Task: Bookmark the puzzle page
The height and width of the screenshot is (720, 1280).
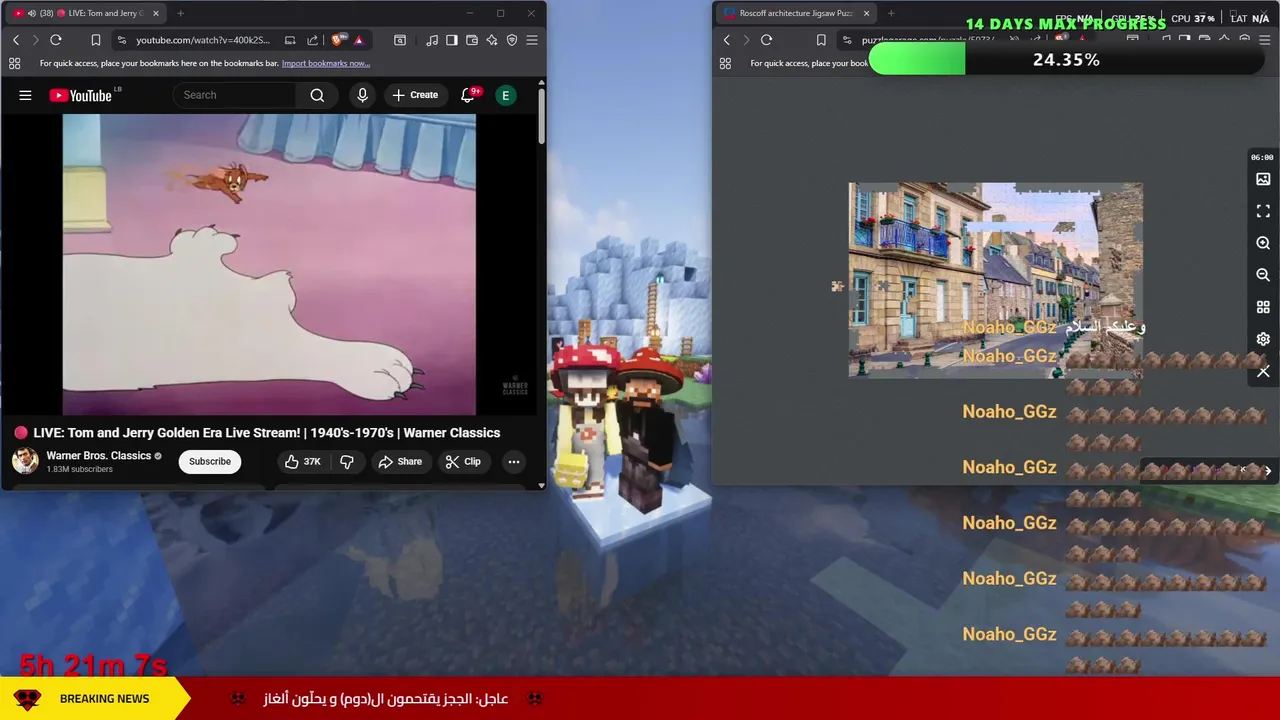Action: (x=821, y=40)
